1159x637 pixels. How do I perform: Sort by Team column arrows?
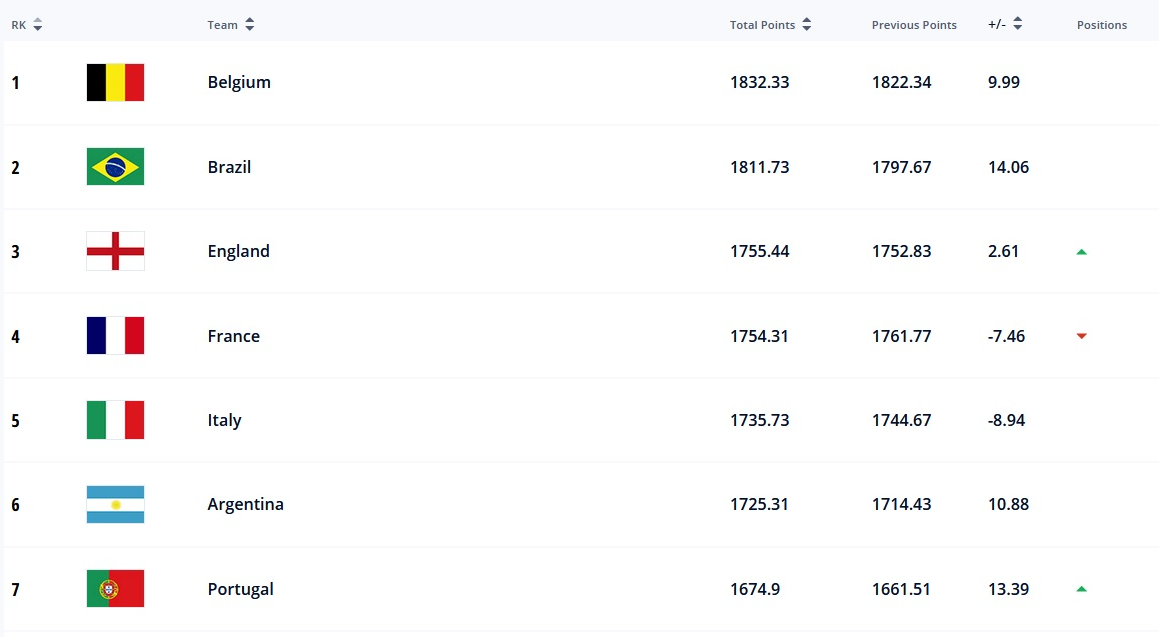coord(249,25)
